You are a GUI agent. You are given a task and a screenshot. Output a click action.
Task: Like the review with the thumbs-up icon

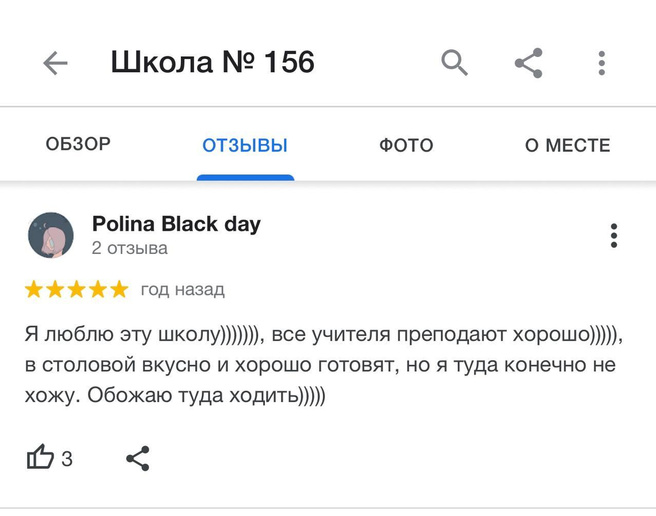40,459
